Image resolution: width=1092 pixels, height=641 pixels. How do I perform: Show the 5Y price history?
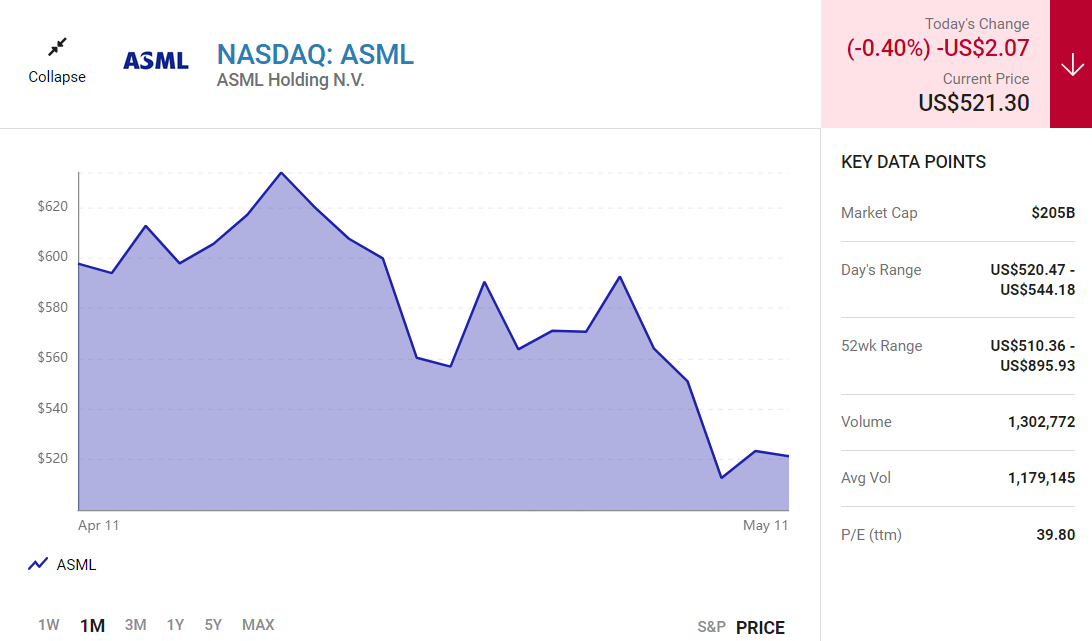click(213, 625)
